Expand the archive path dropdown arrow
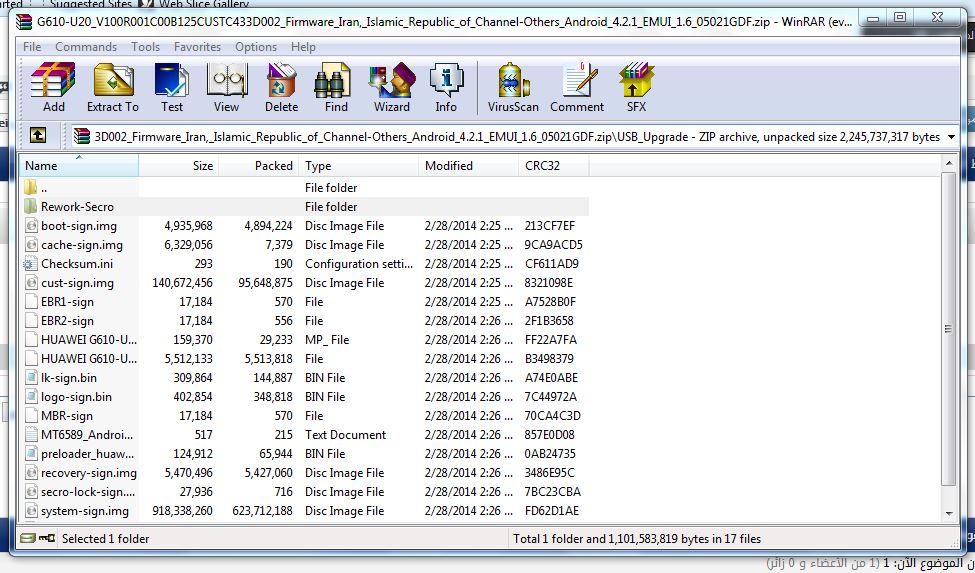 tap(951, 137)
